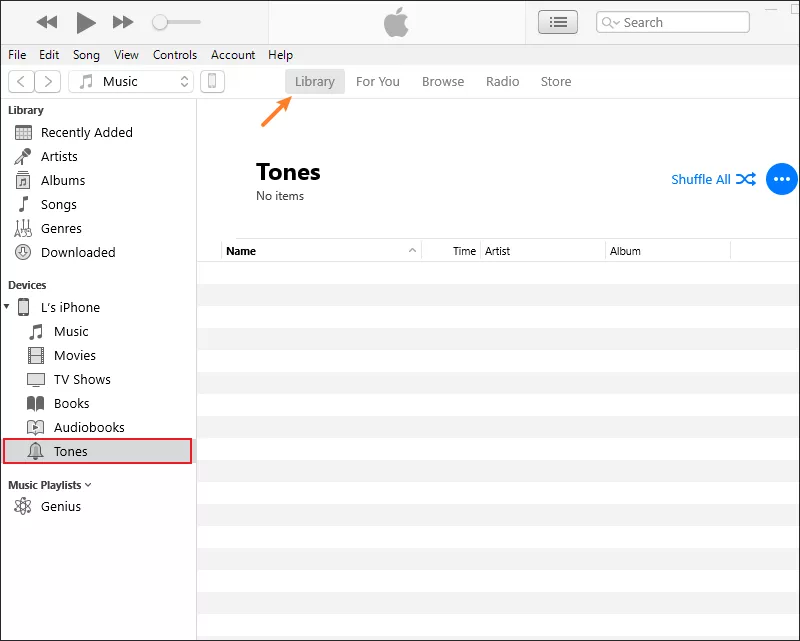Select Tones under the iPhone device
The image size is (800, 641).
coord(71,451)
